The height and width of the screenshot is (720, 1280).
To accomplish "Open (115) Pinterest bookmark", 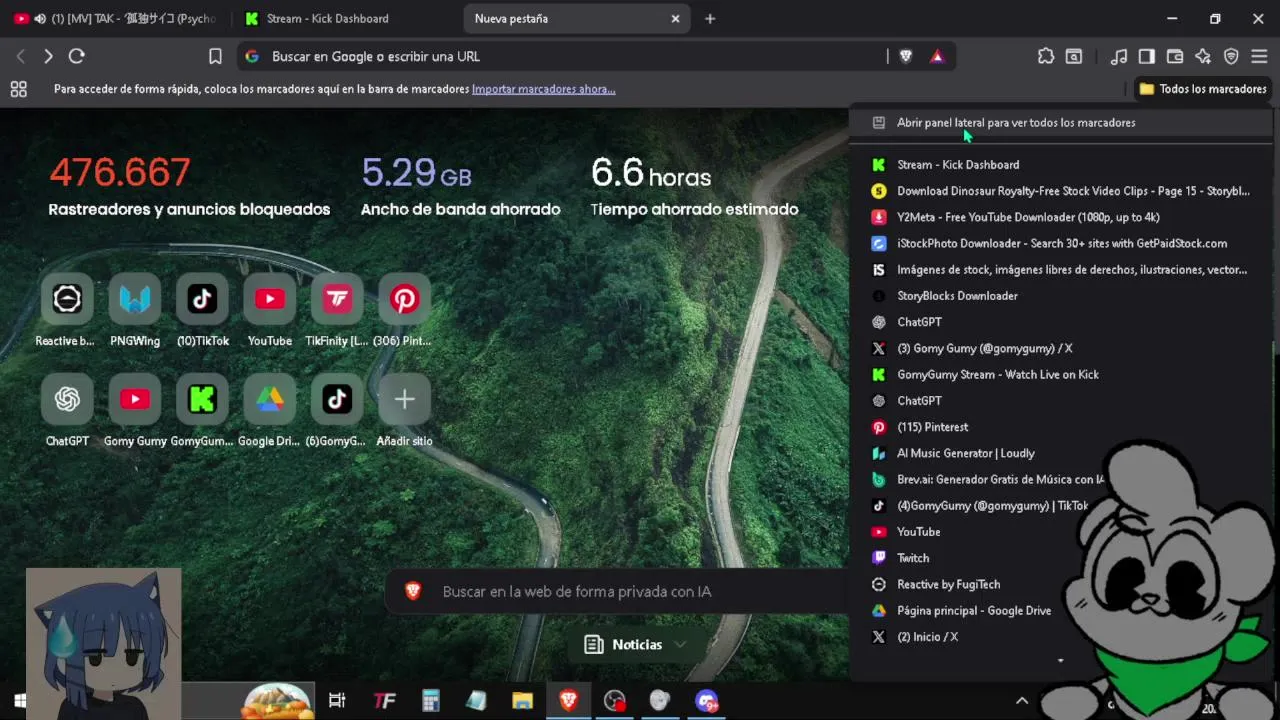I will (x=1060, y=427).
